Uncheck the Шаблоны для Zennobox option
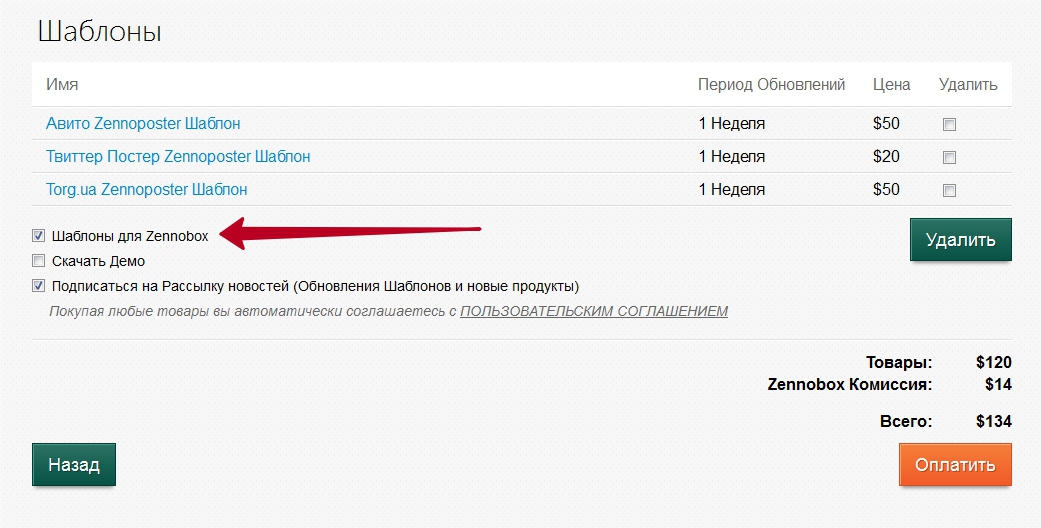 point(39,236)
